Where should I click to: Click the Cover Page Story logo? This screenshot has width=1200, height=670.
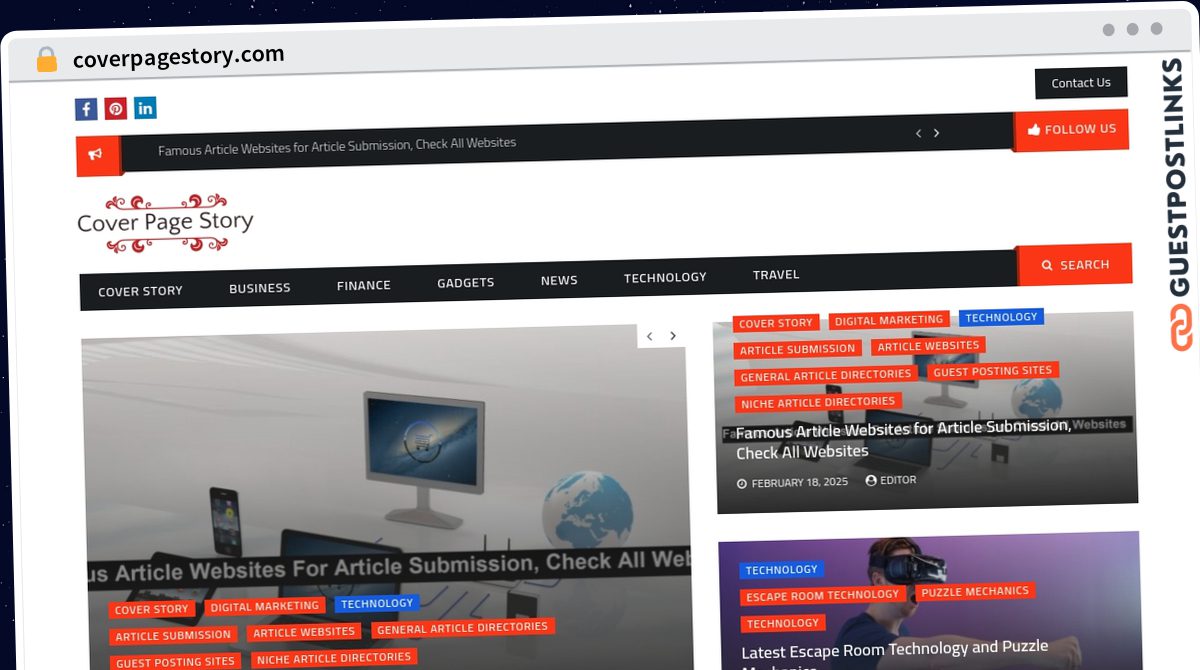(x=166, y=221)
